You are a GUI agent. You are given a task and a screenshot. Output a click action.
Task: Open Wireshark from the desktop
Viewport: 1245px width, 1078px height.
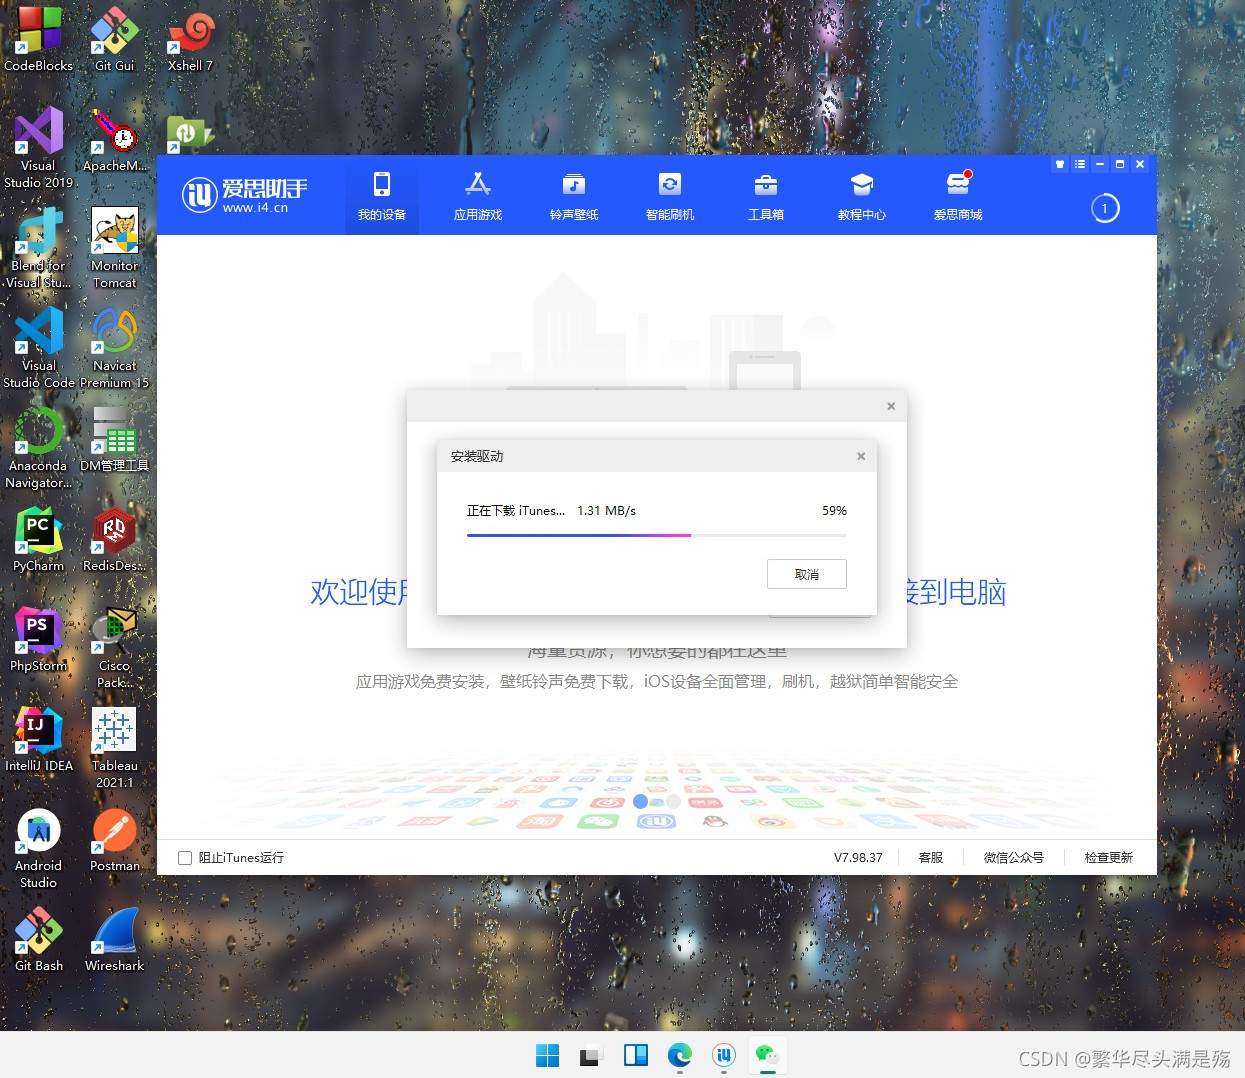click(115, 940)
